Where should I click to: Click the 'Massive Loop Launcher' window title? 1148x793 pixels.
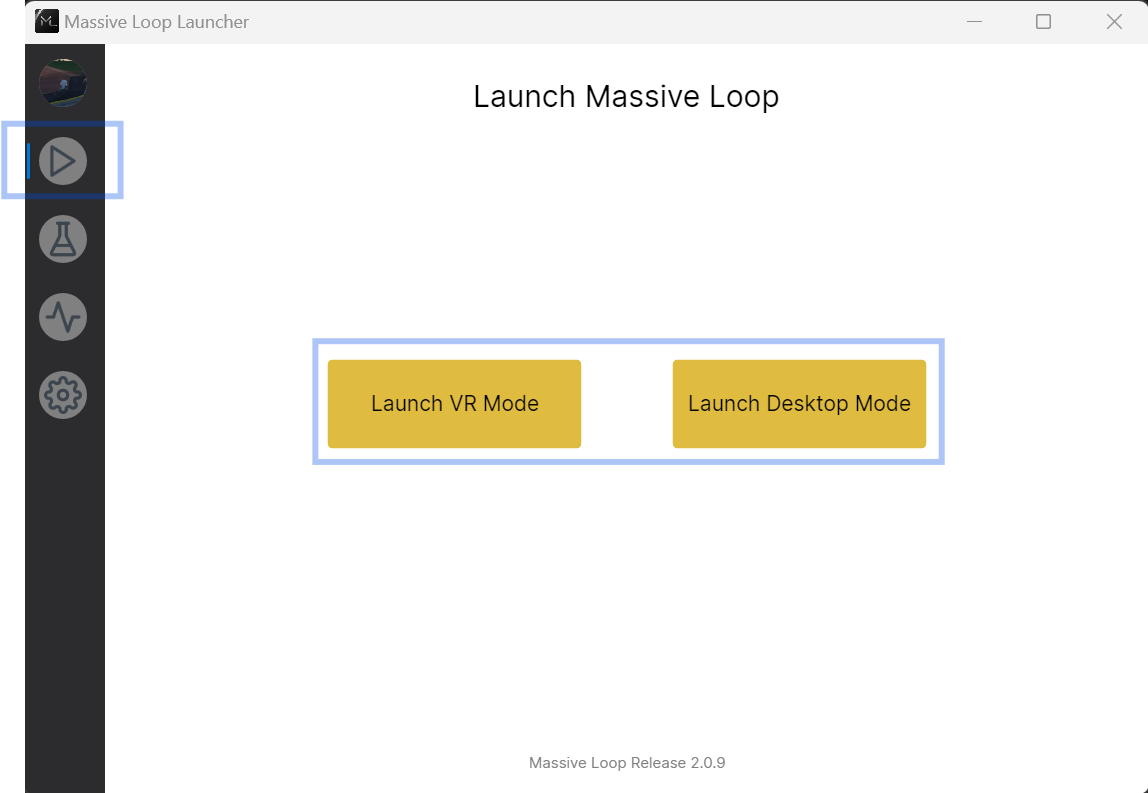[x=157, y=22]
